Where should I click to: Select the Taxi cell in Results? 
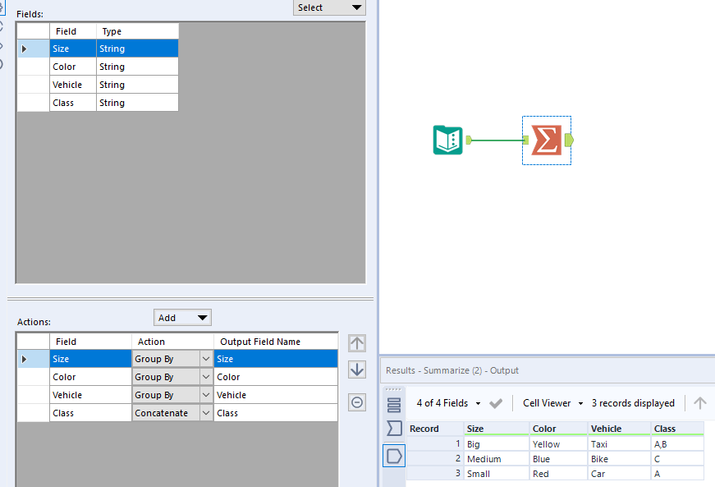(619, 444)
